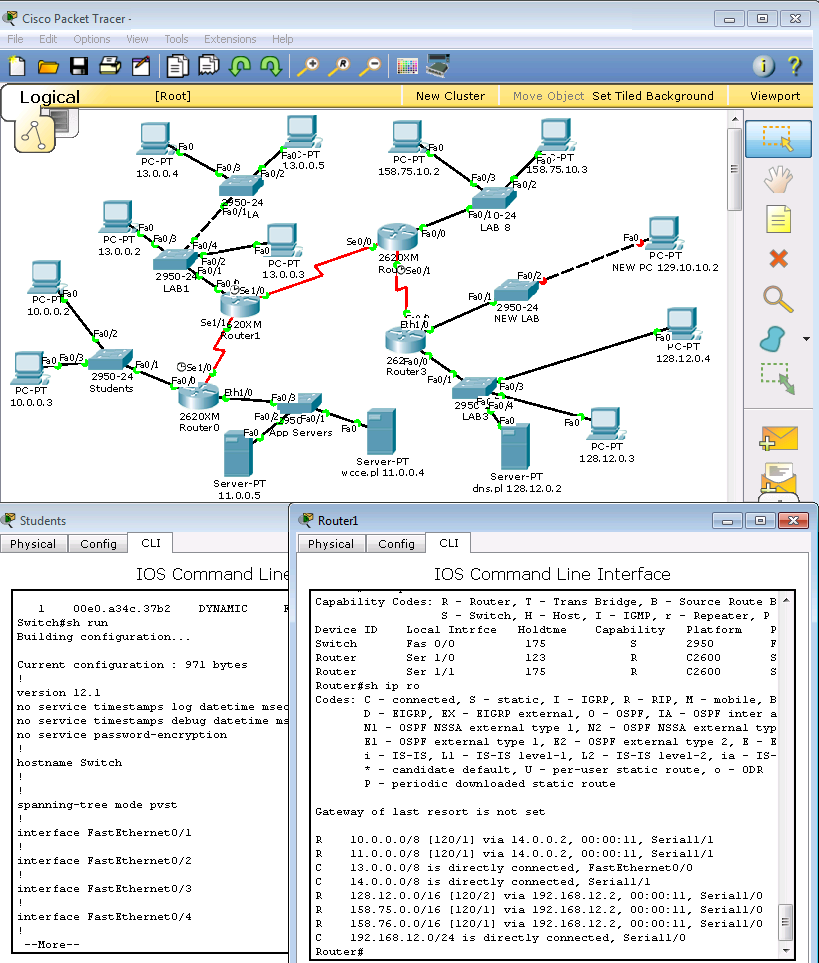Click the Copy toolbar icon

177,66
